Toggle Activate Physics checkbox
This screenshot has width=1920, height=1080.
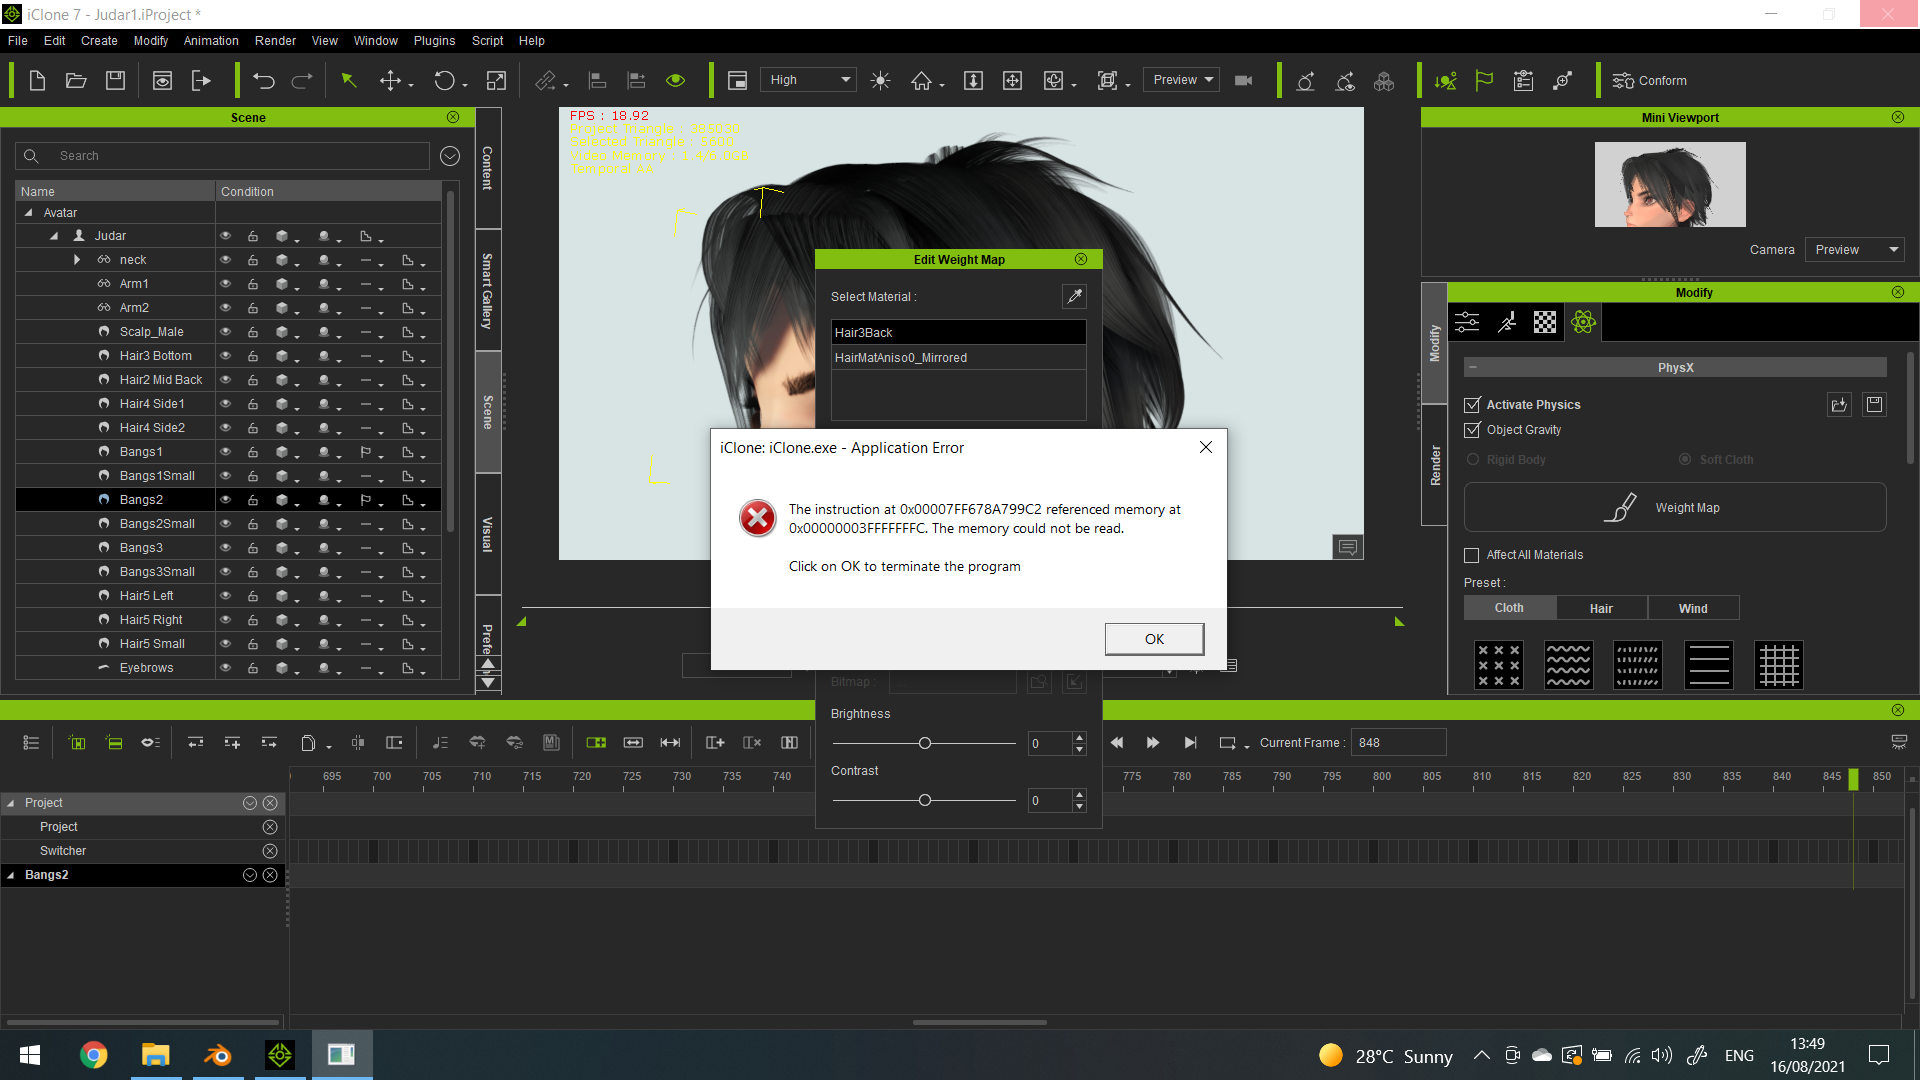tap(1472, 405)
